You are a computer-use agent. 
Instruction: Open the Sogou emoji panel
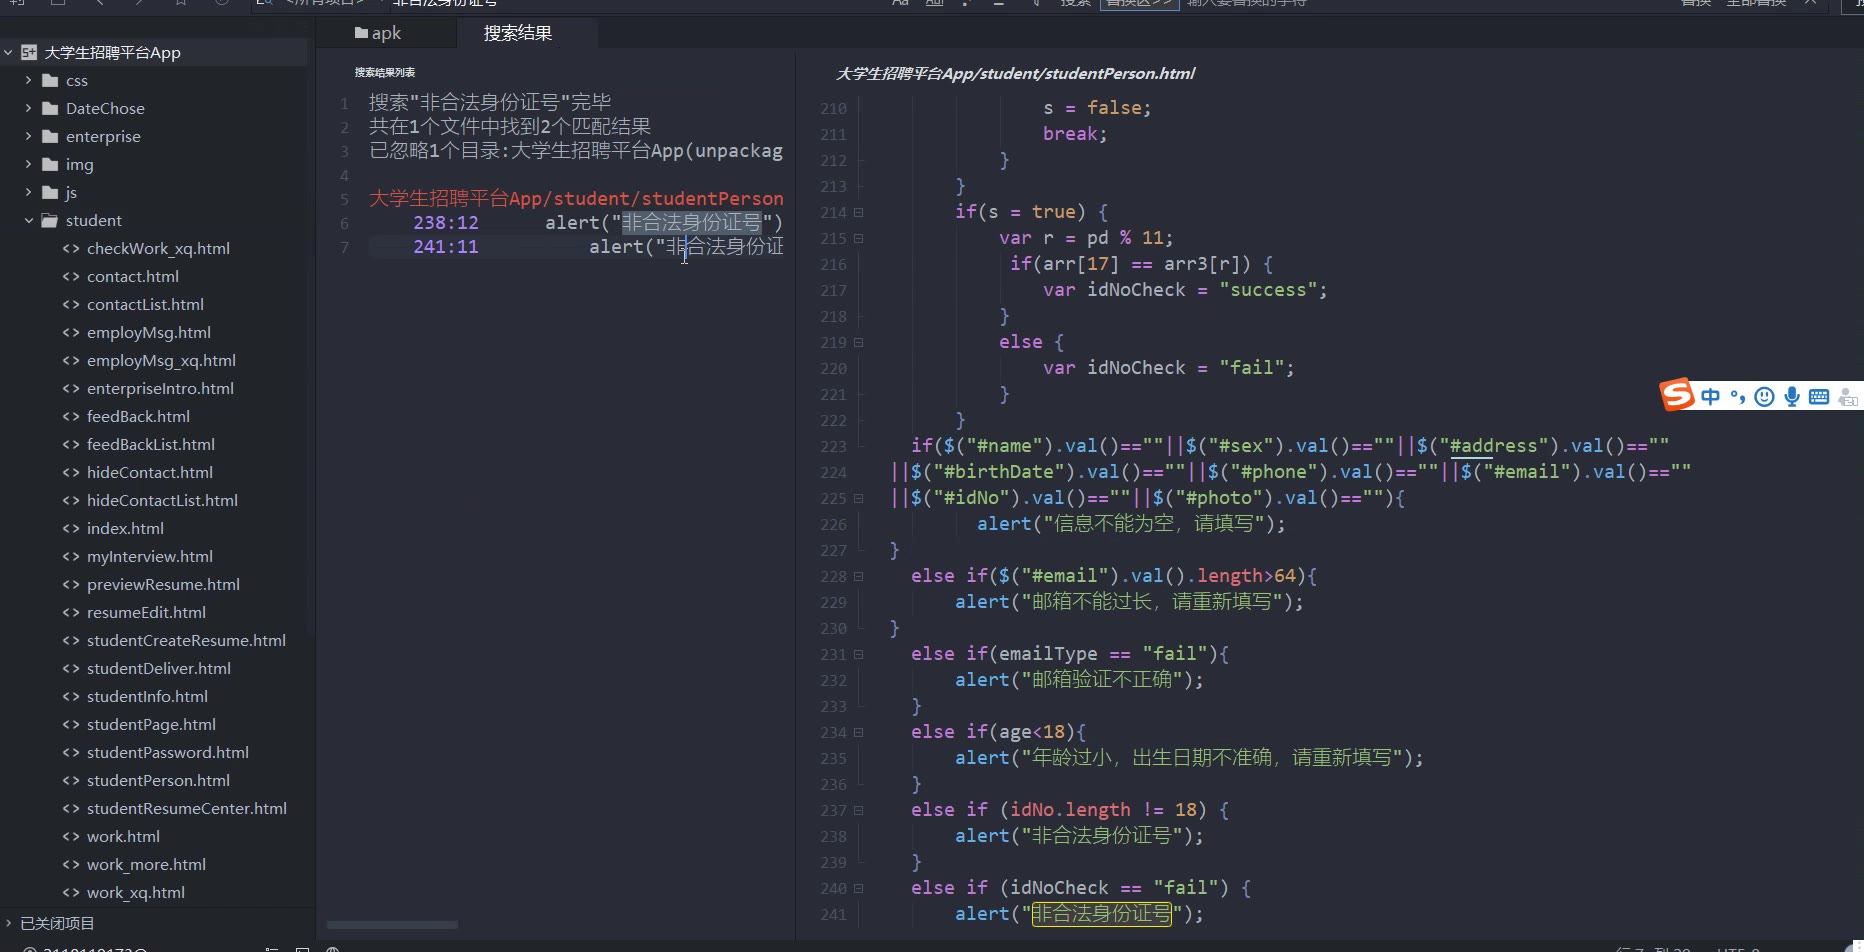(x=1765, y=397)
